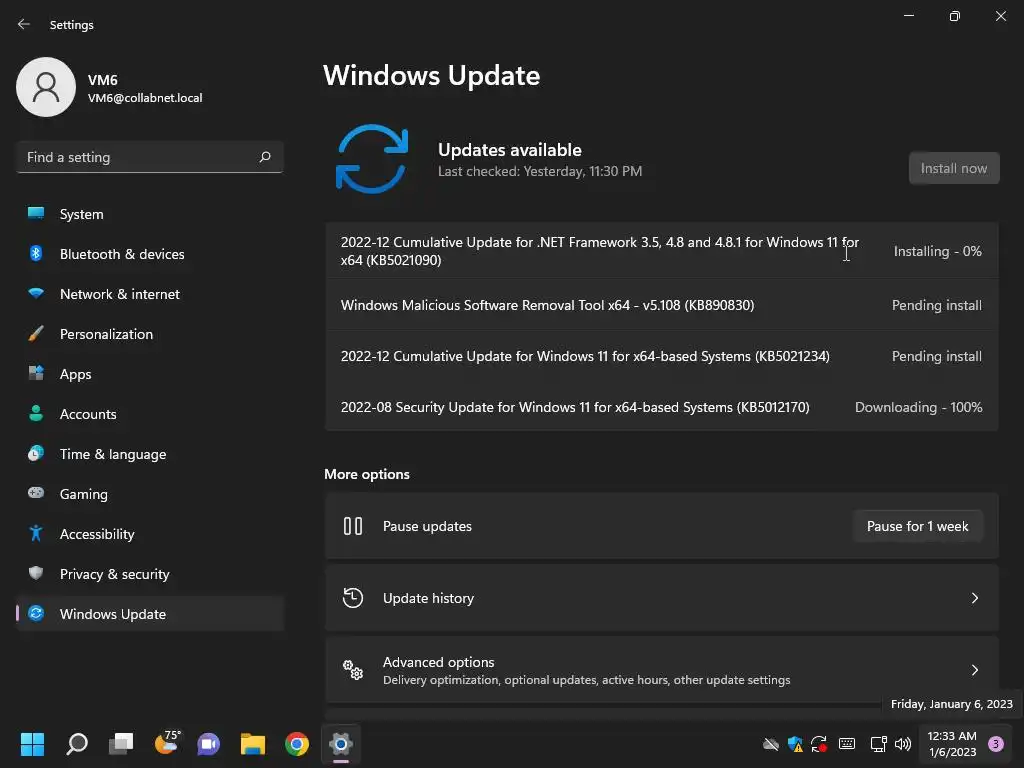Screen dimensions: 1024x768
Task: Select the Malicious Software Removal Tool row
Action: 662,305
